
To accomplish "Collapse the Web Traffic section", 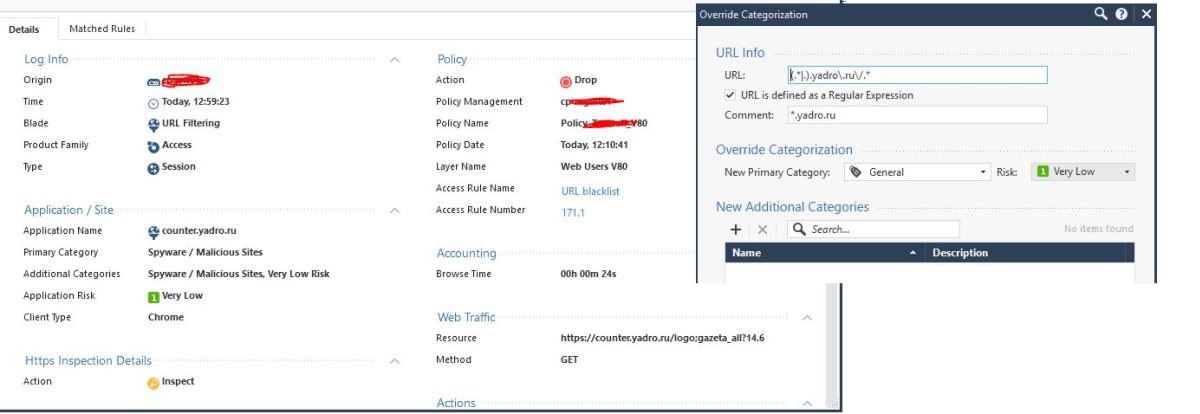I will click(x=808, y=317).
